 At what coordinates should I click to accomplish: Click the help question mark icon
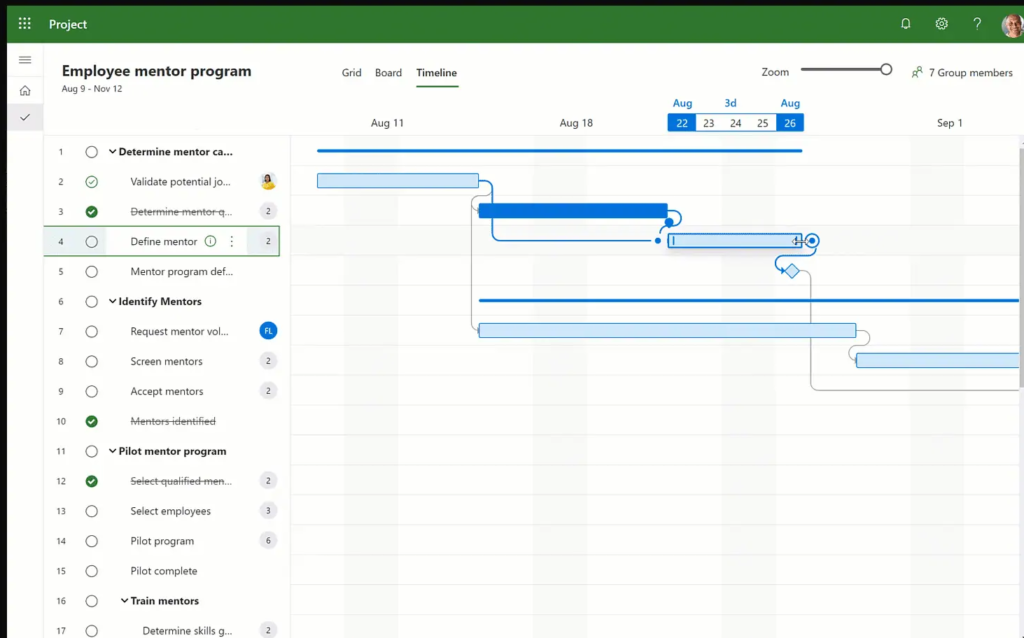click(977, 24)
